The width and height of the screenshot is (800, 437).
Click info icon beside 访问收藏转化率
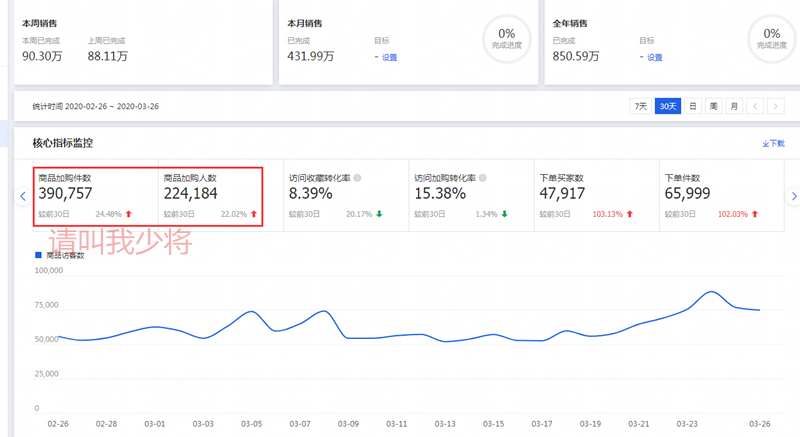pyautogui.click(x=357, y=178)
